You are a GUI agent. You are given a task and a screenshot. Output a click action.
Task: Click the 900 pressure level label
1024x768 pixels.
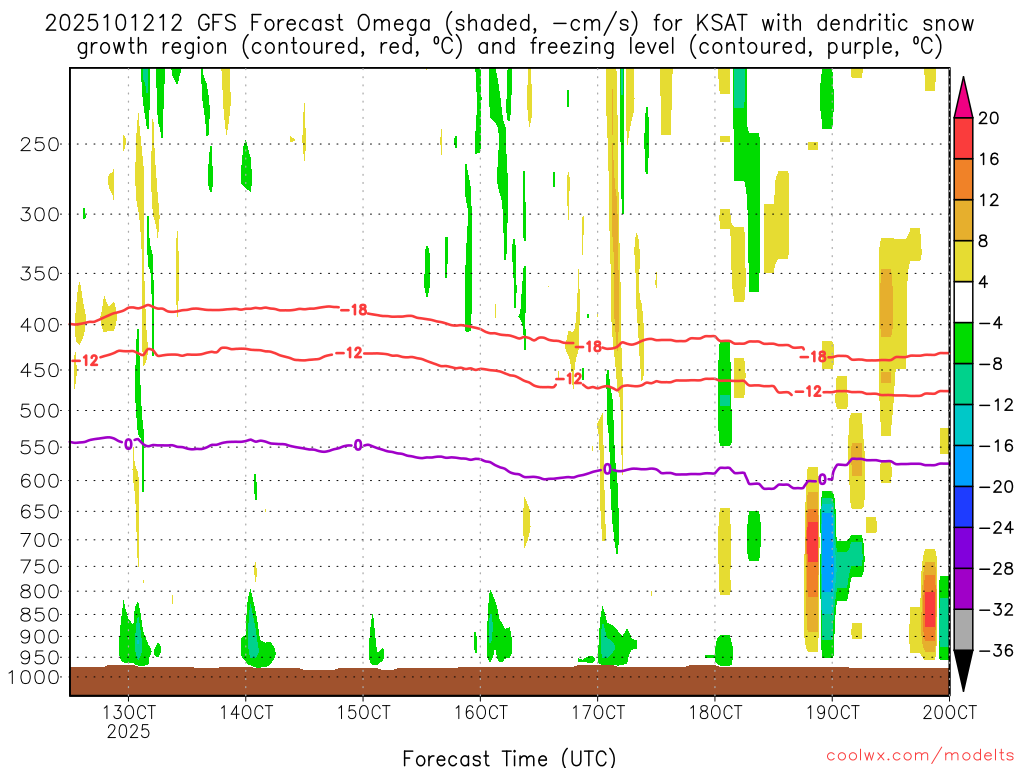[x=40, y=637]
